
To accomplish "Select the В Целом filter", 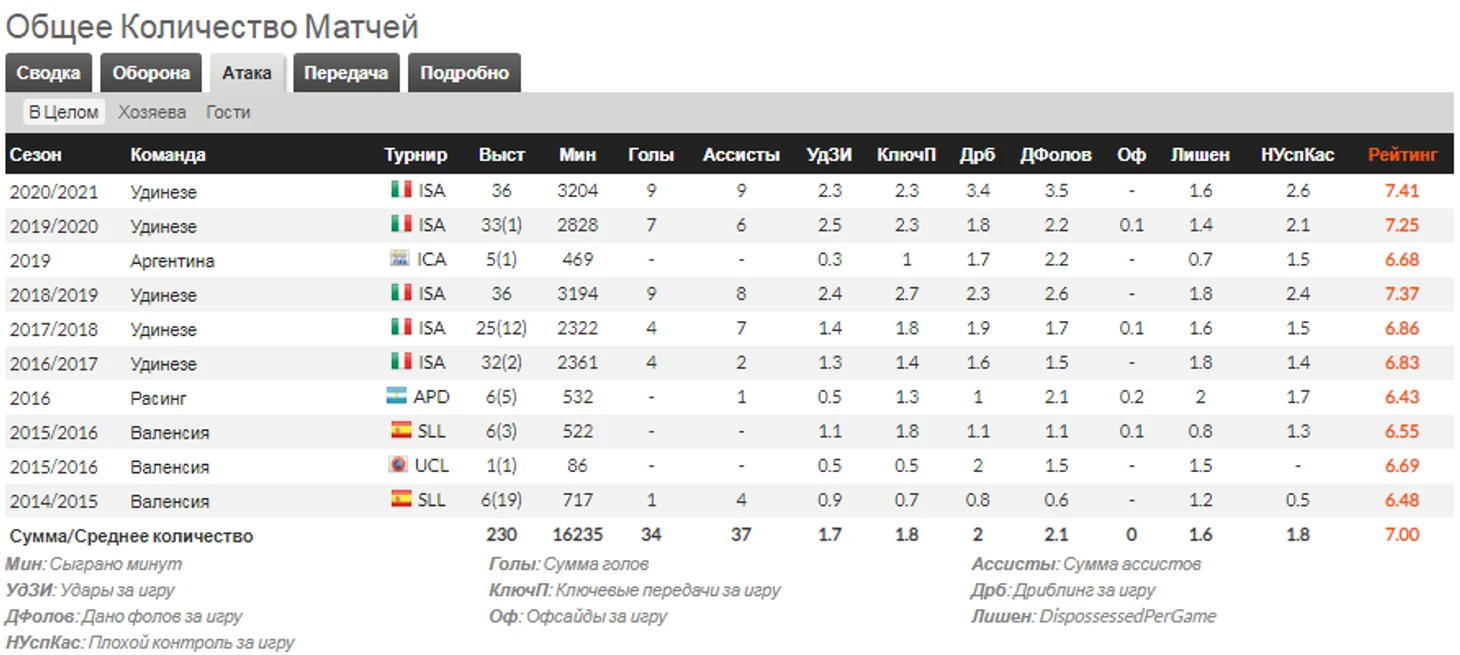I will click(64, 112).
